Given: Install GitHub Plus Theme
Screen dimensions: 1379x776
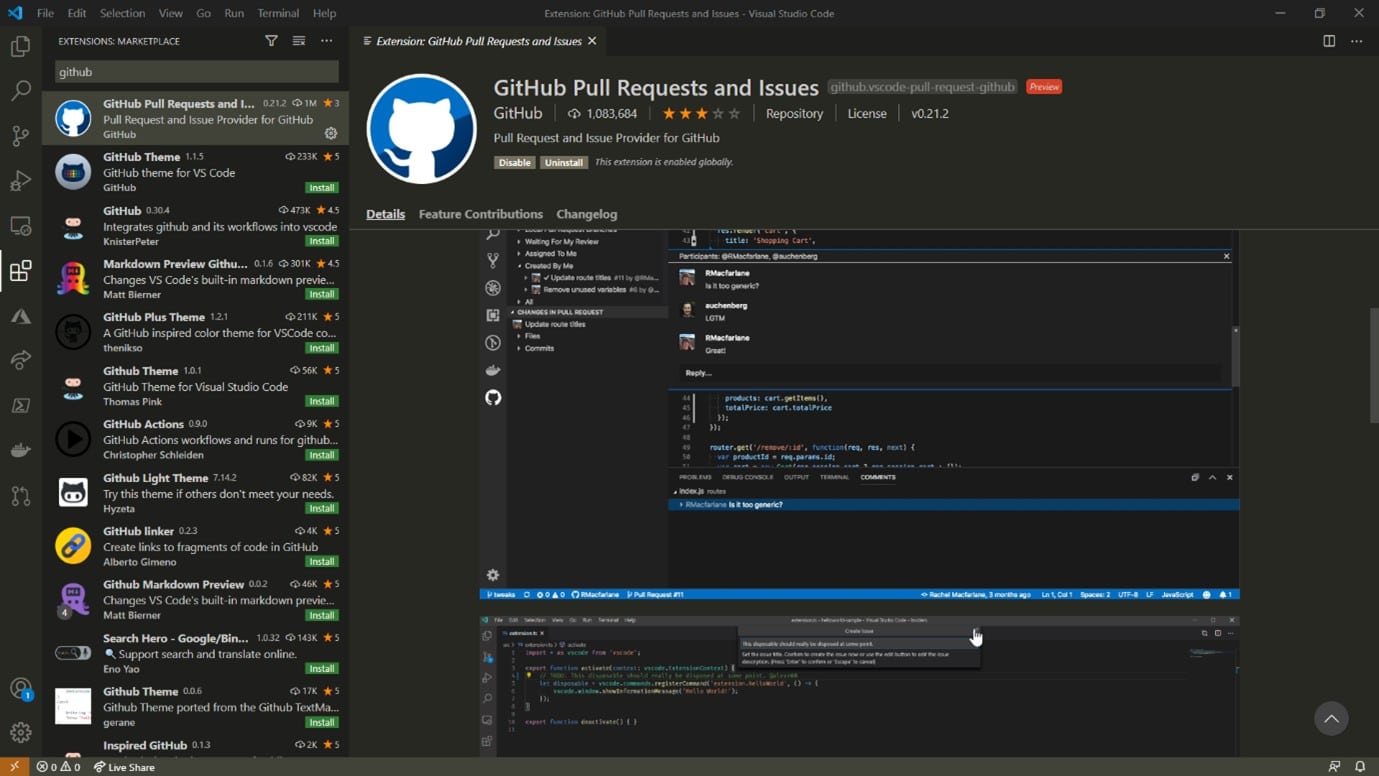Looking at the screenshot, I should [x=322, y=348].
